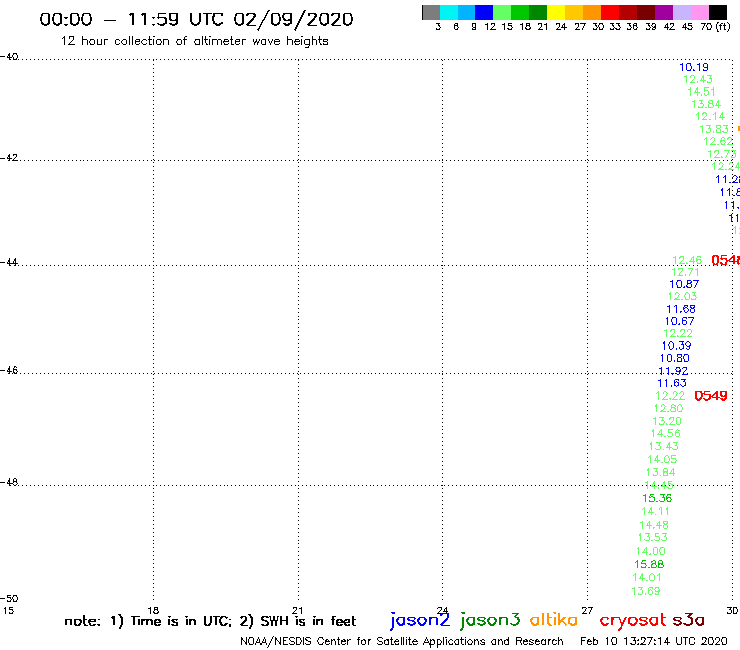Pick the black swatch at the scale's end
This screenshot has width=740, height=650.
click(718, 13)
